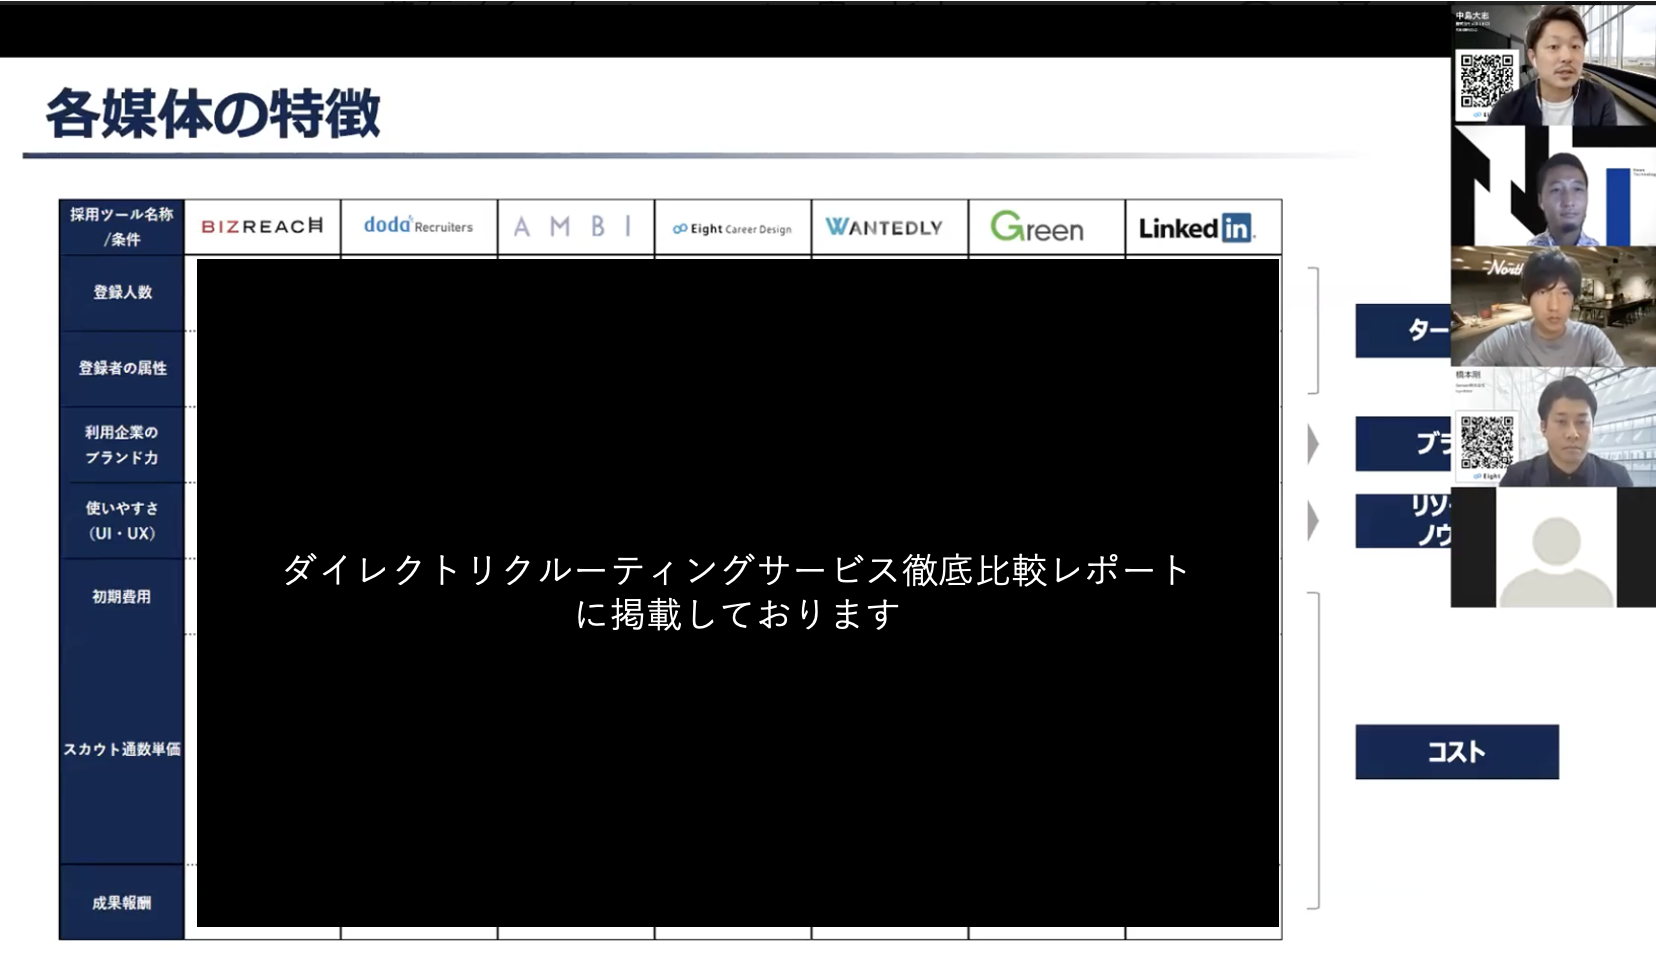Click the コスト label box

click(1456, 752)
